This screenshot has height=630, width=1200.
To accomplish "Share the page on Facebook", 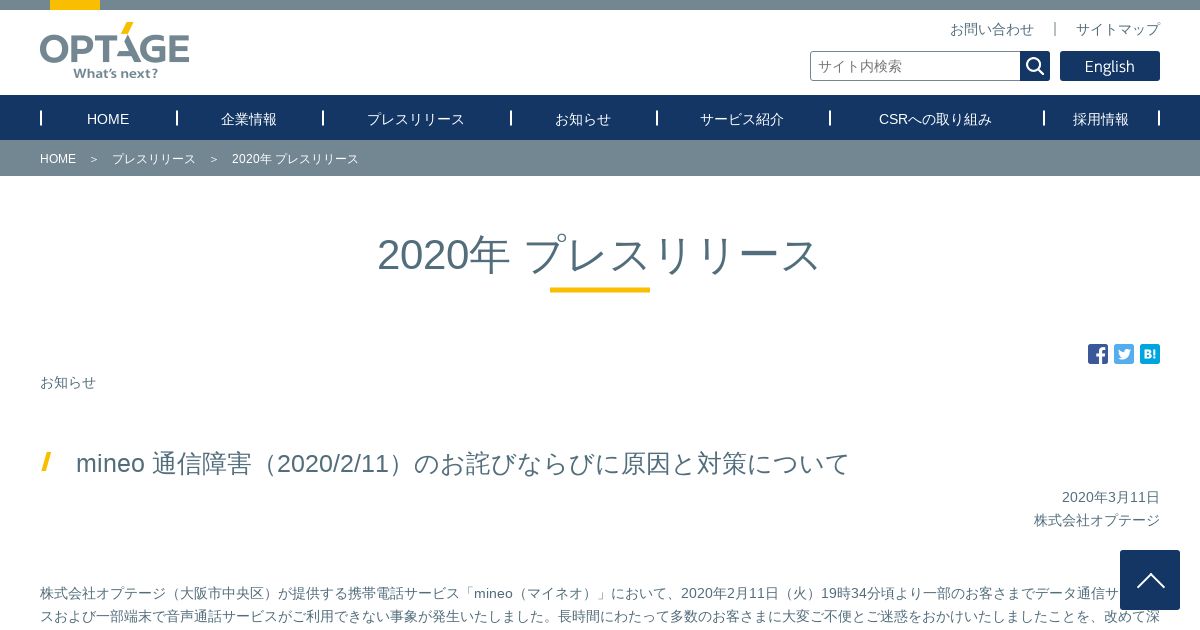I will coord(1098,354).
